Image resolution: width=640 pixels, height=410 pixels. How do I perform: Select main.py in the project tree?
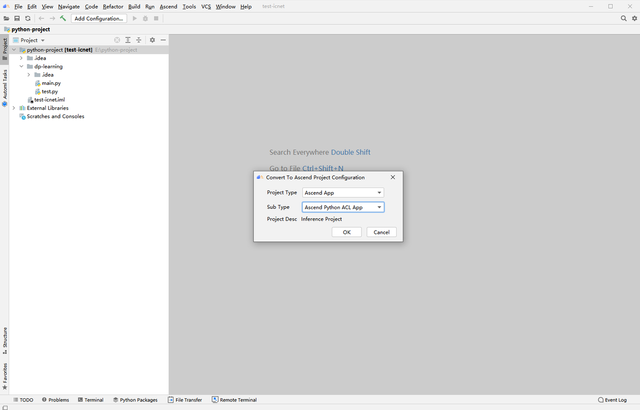point(51,83)
